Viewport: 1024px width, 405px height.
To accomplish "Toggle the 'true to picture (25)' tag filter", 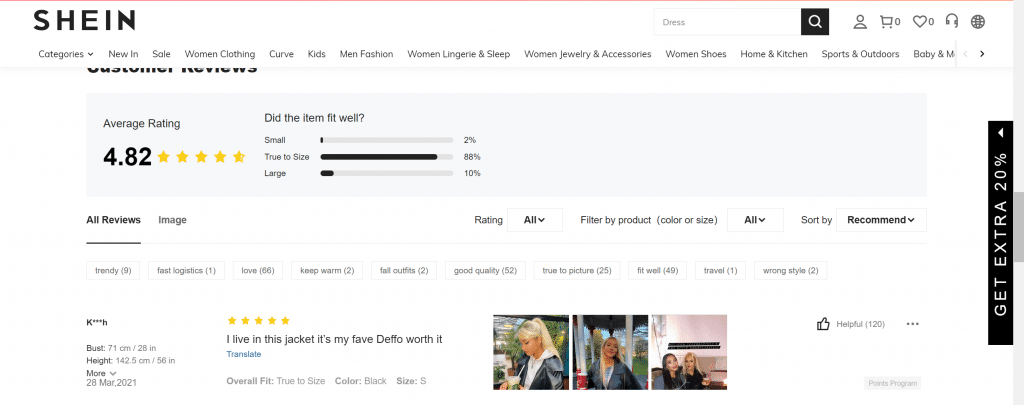I will pos(576,270).
